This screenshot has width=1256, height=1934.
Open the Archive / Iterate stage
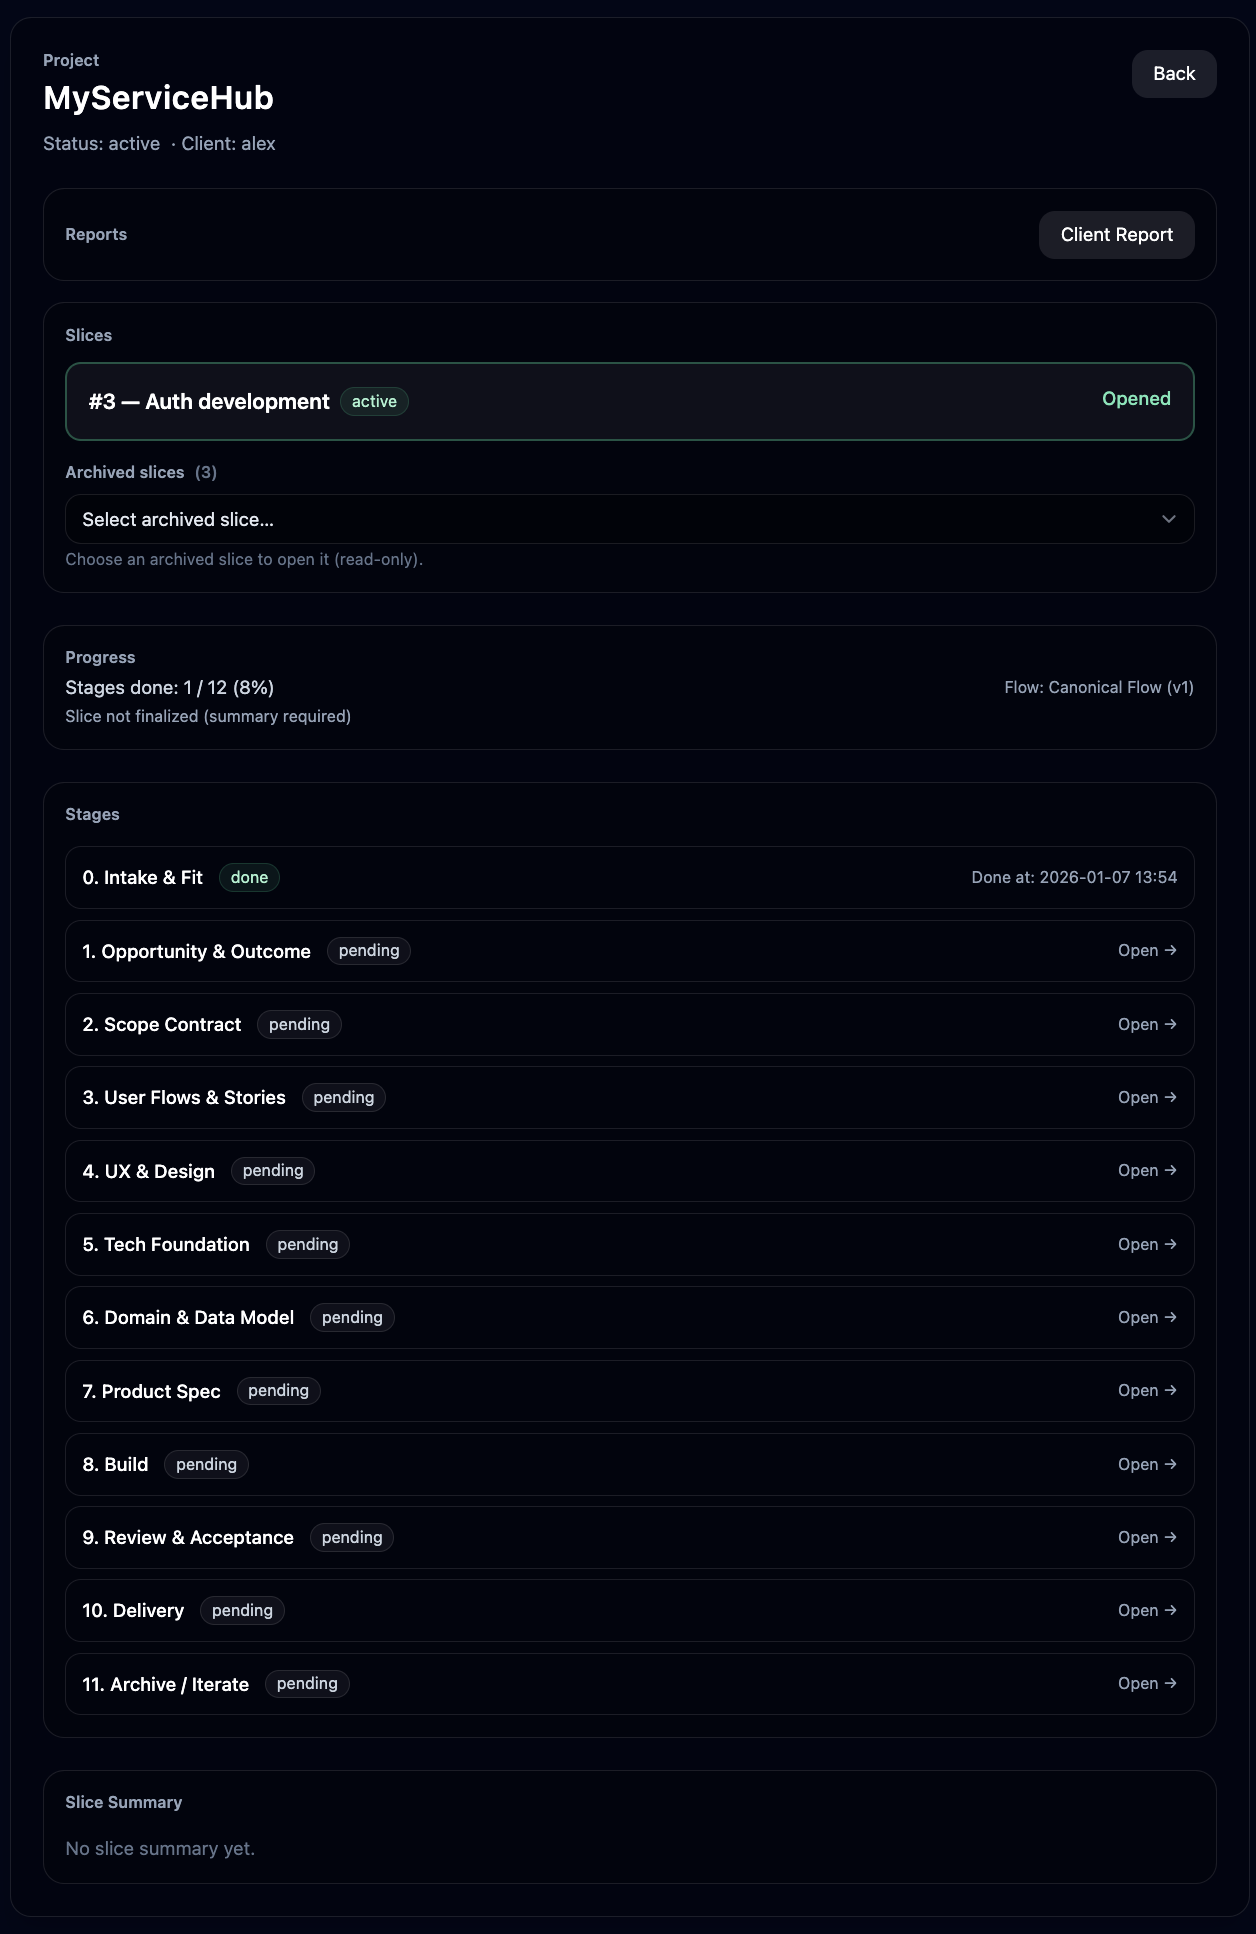pos(1146,1684)
